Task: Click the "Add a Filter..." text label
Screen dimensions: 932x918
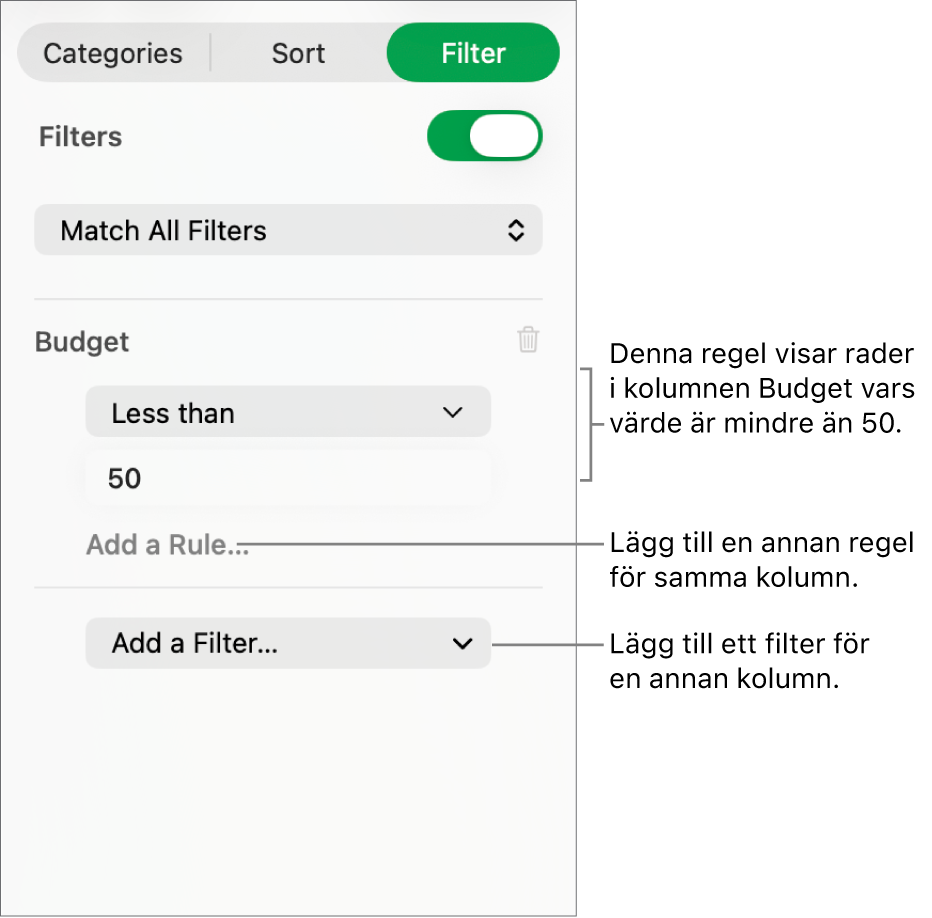Action: coord(195,643)
